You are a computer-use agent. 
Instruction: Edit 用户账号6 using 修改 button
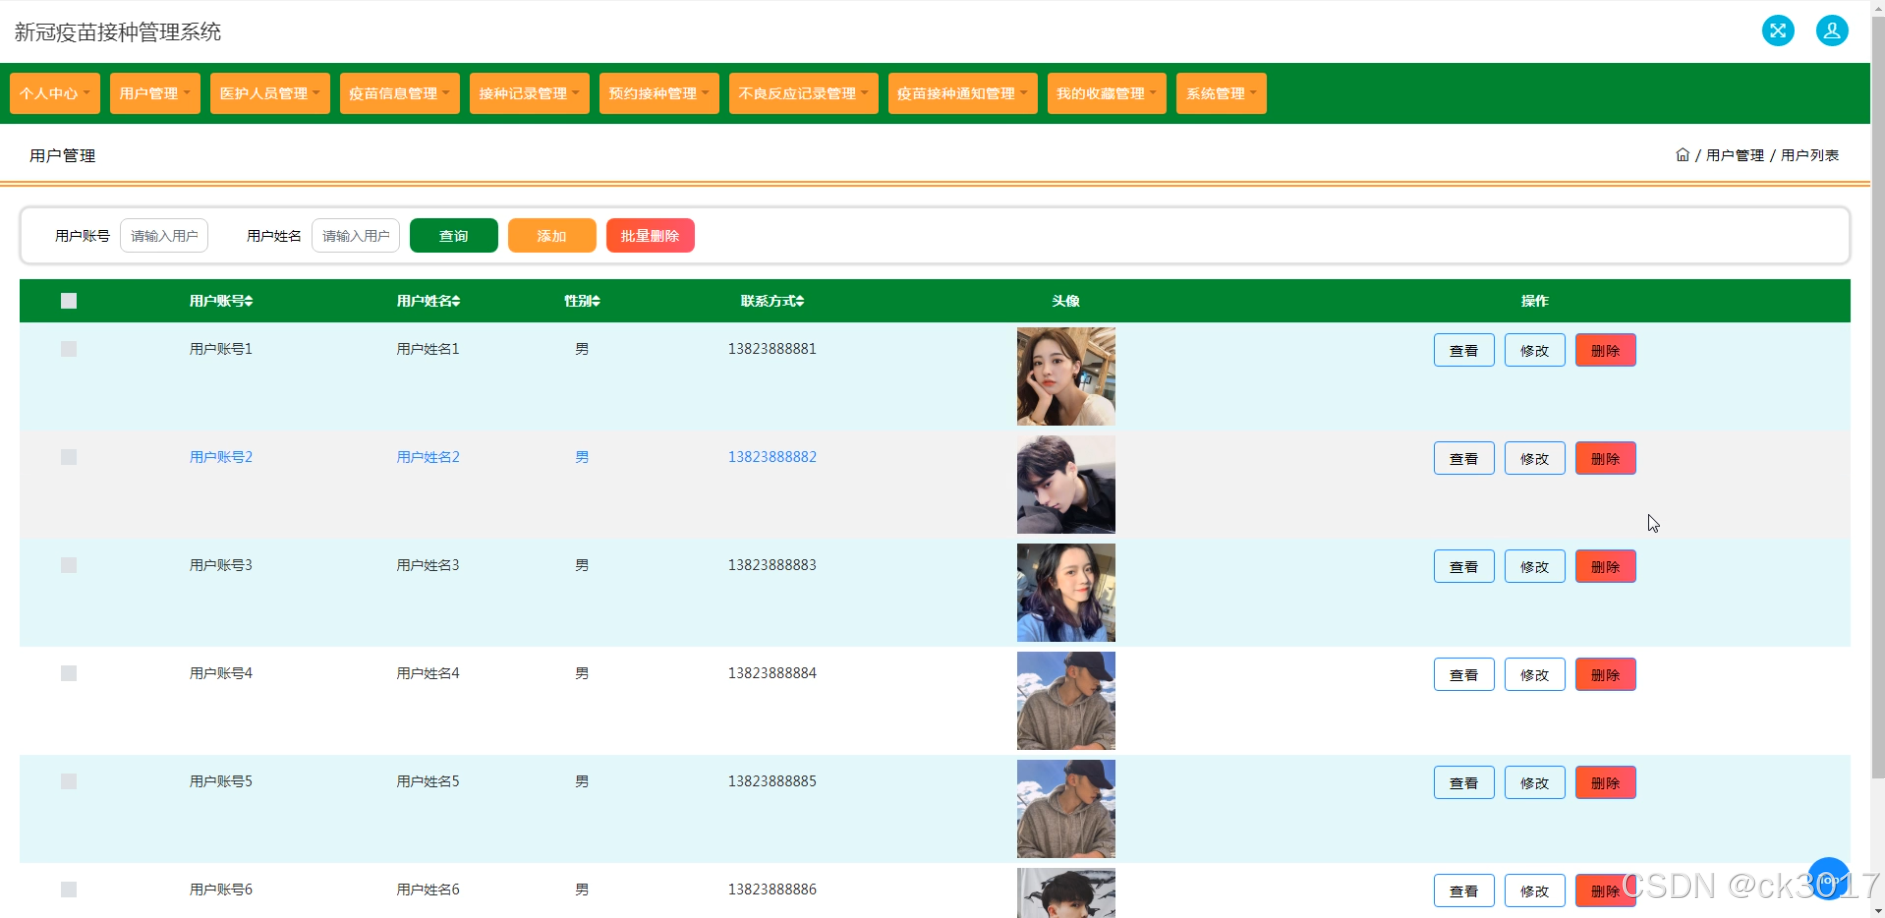[x=1535, y=890]
